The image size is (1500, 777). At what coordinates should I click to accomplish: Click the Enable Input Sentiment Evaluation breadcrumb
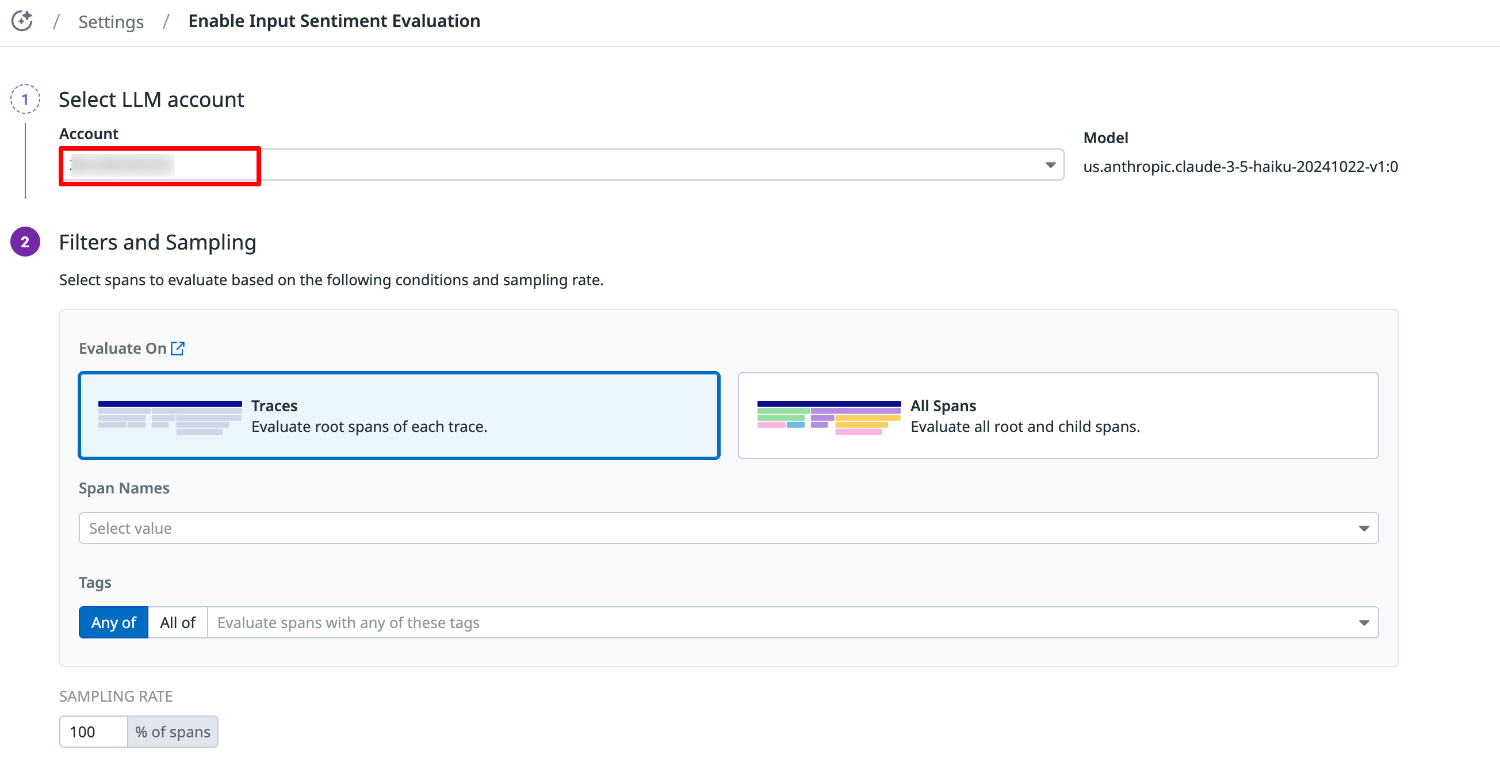(x=334, y=21)
